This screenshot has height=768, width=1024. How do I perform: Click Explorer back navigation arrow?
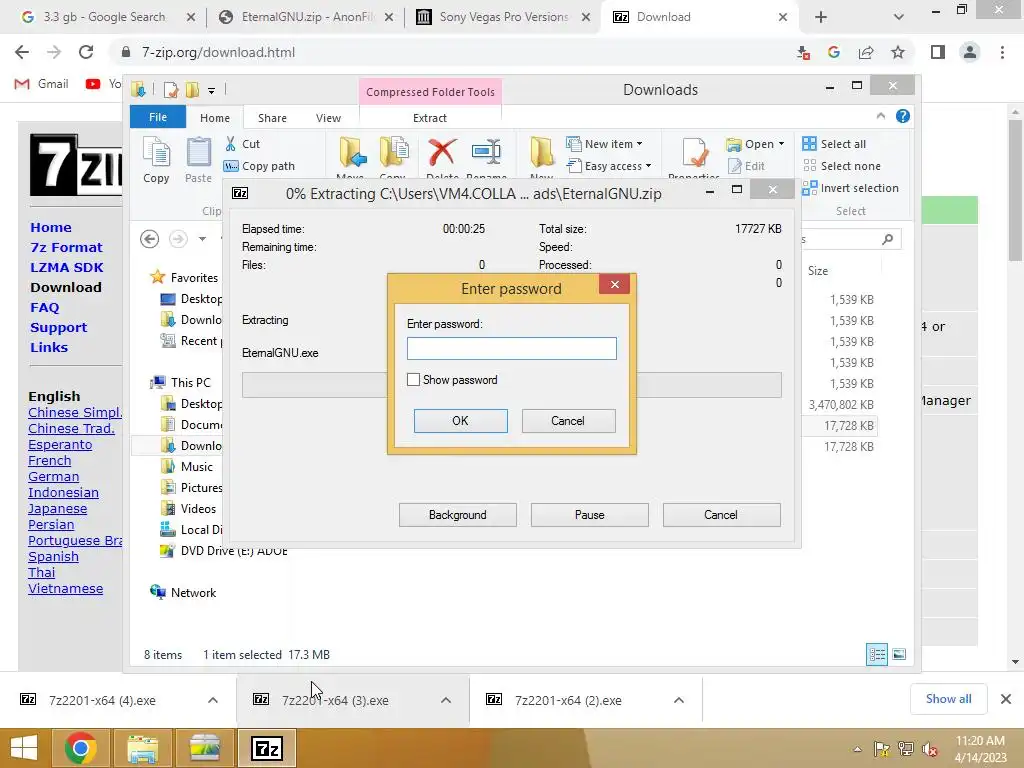pos(150,239)
